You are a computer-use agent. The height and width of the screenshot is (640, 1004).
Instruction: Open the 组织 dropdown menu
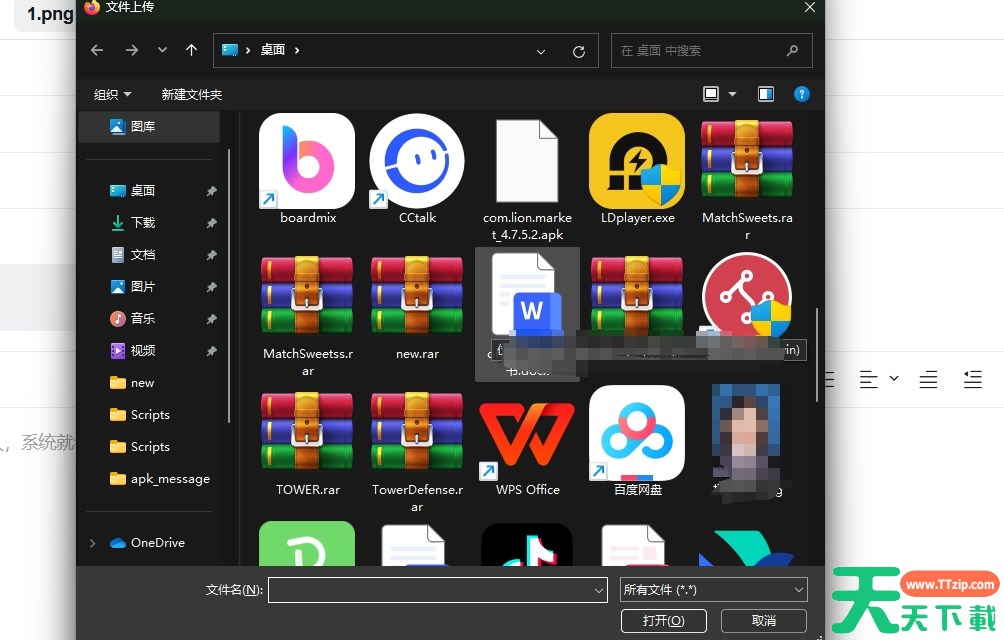[x=112, y=94]
